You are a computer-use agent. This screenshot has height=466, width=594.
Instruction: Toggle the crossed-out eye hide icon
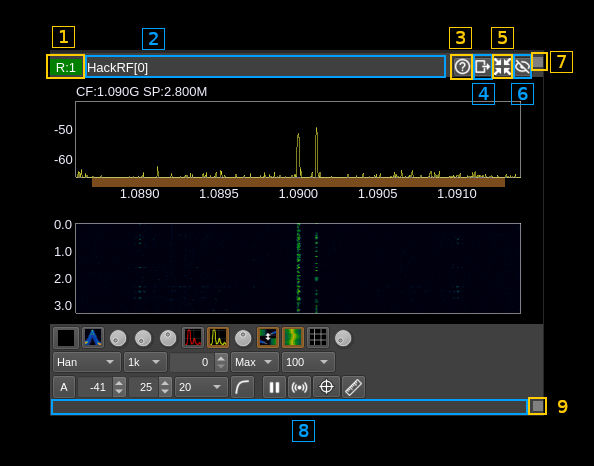click(522, 67)
